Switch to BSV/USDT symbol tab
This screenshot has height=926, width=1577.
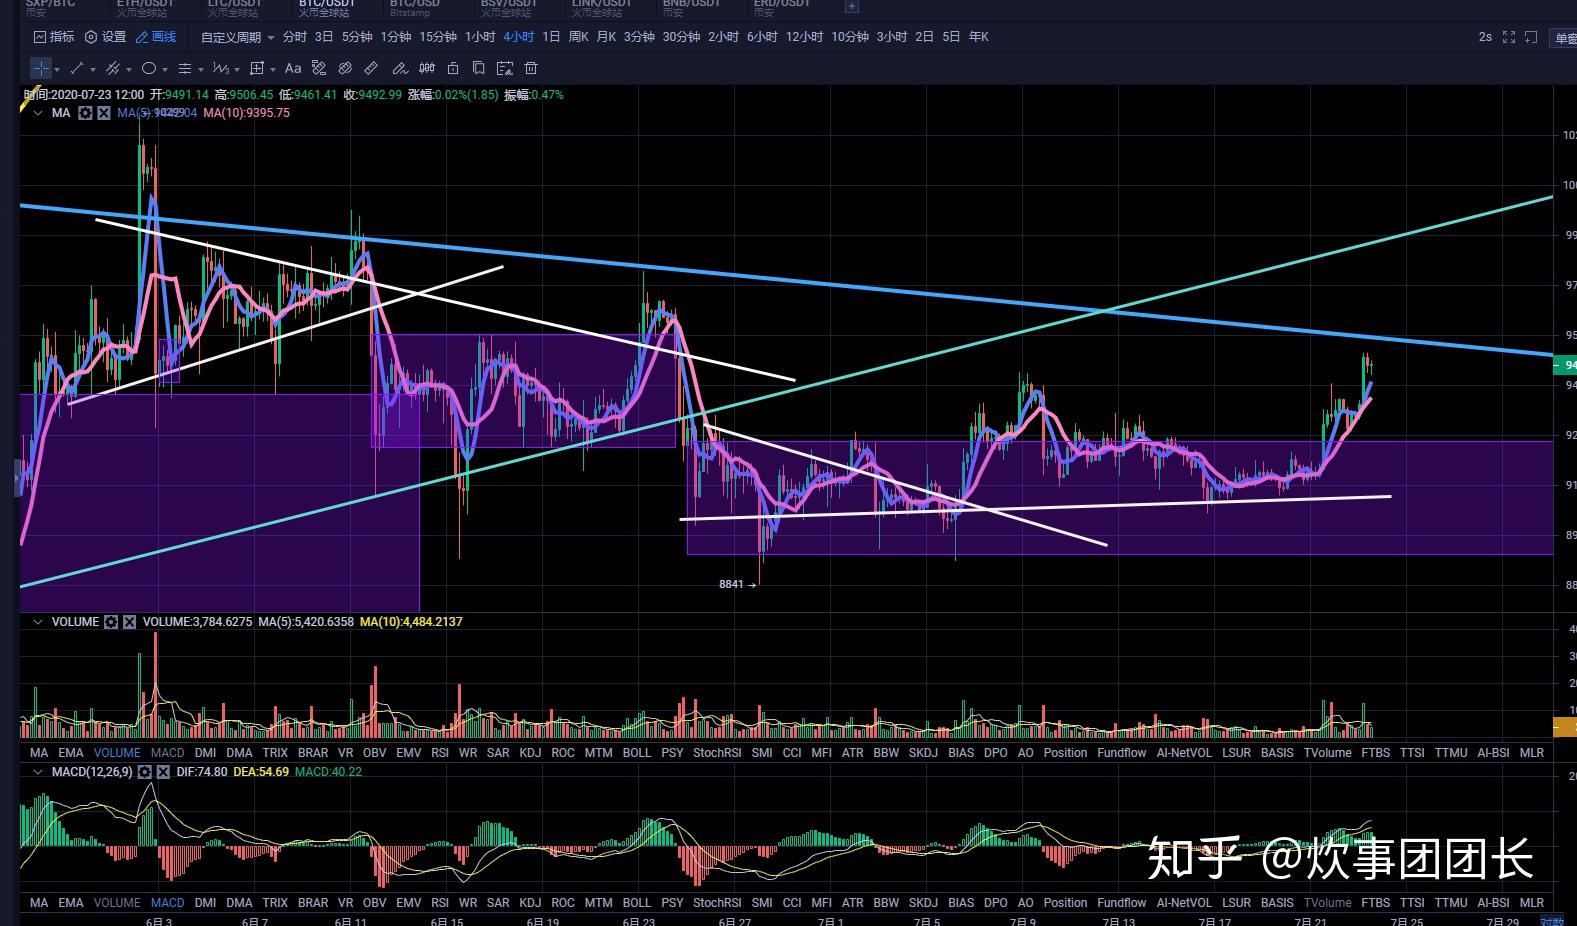(509, 8)
